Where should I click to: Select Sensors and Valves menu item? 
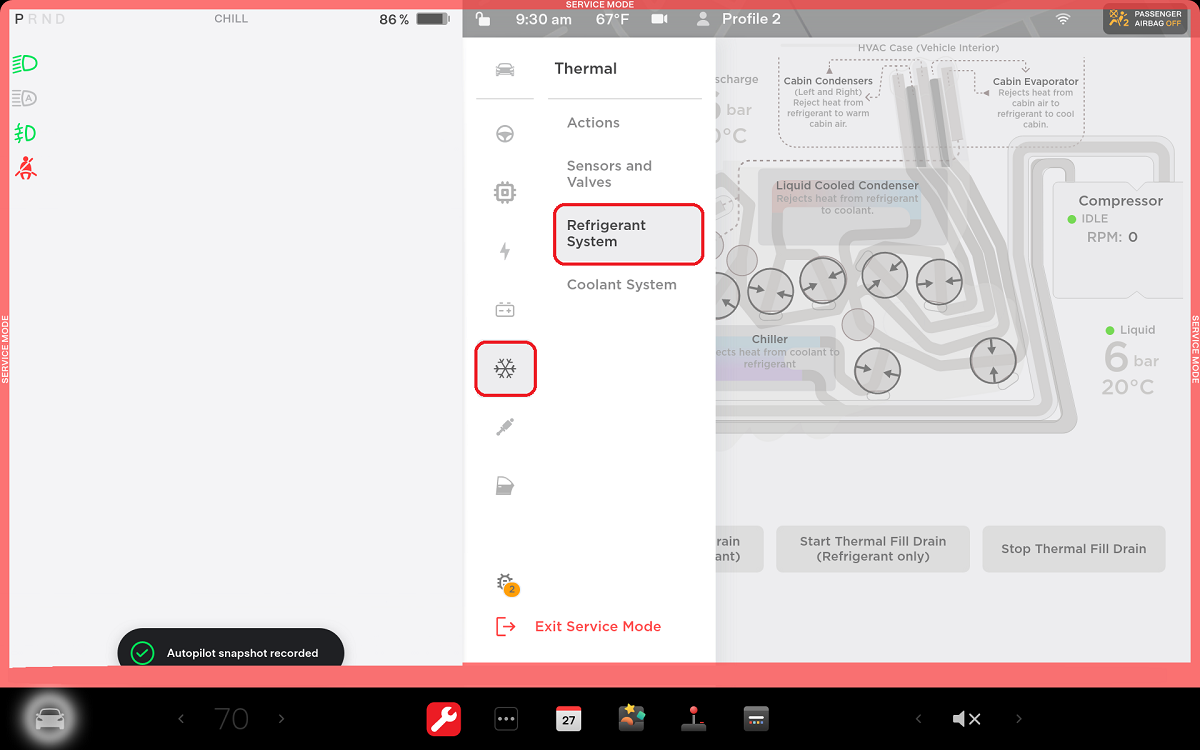click(609, 174)
